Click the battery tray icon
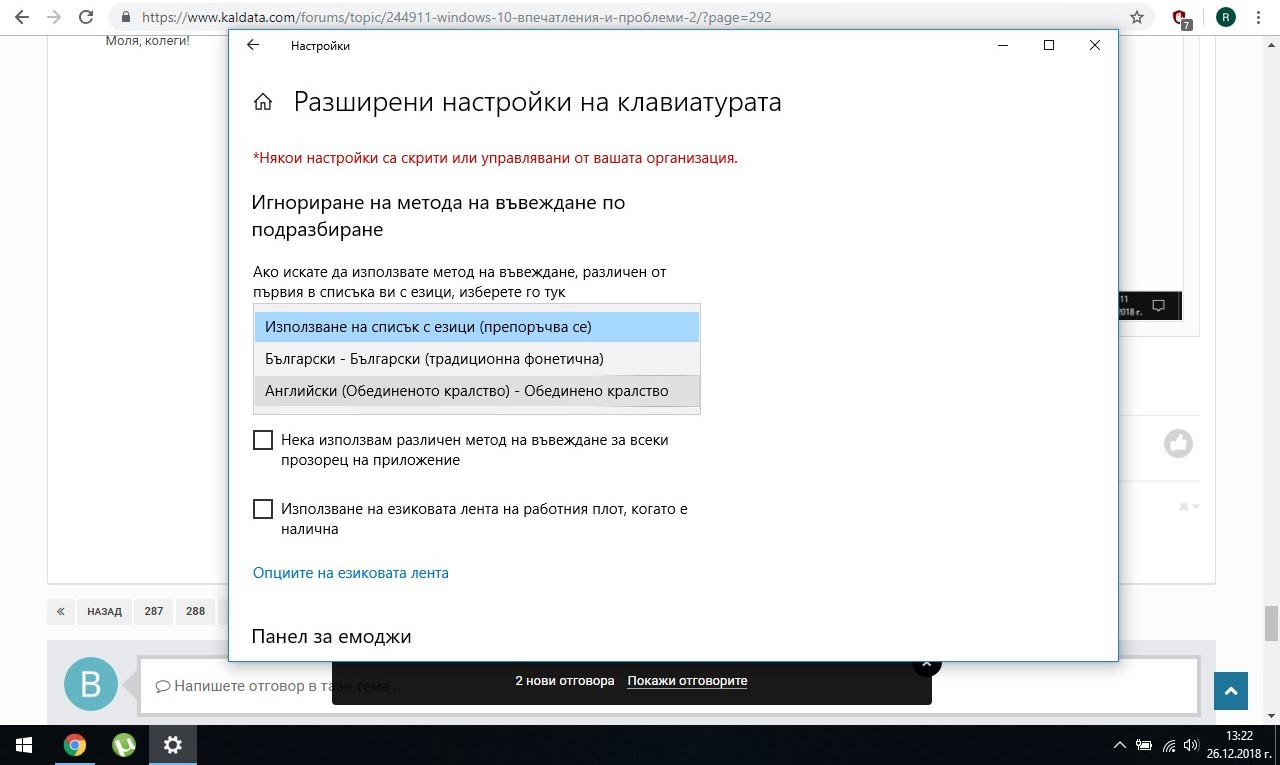The width and height of the screenshot is (1280, 765). click(x=1144, y=745)
